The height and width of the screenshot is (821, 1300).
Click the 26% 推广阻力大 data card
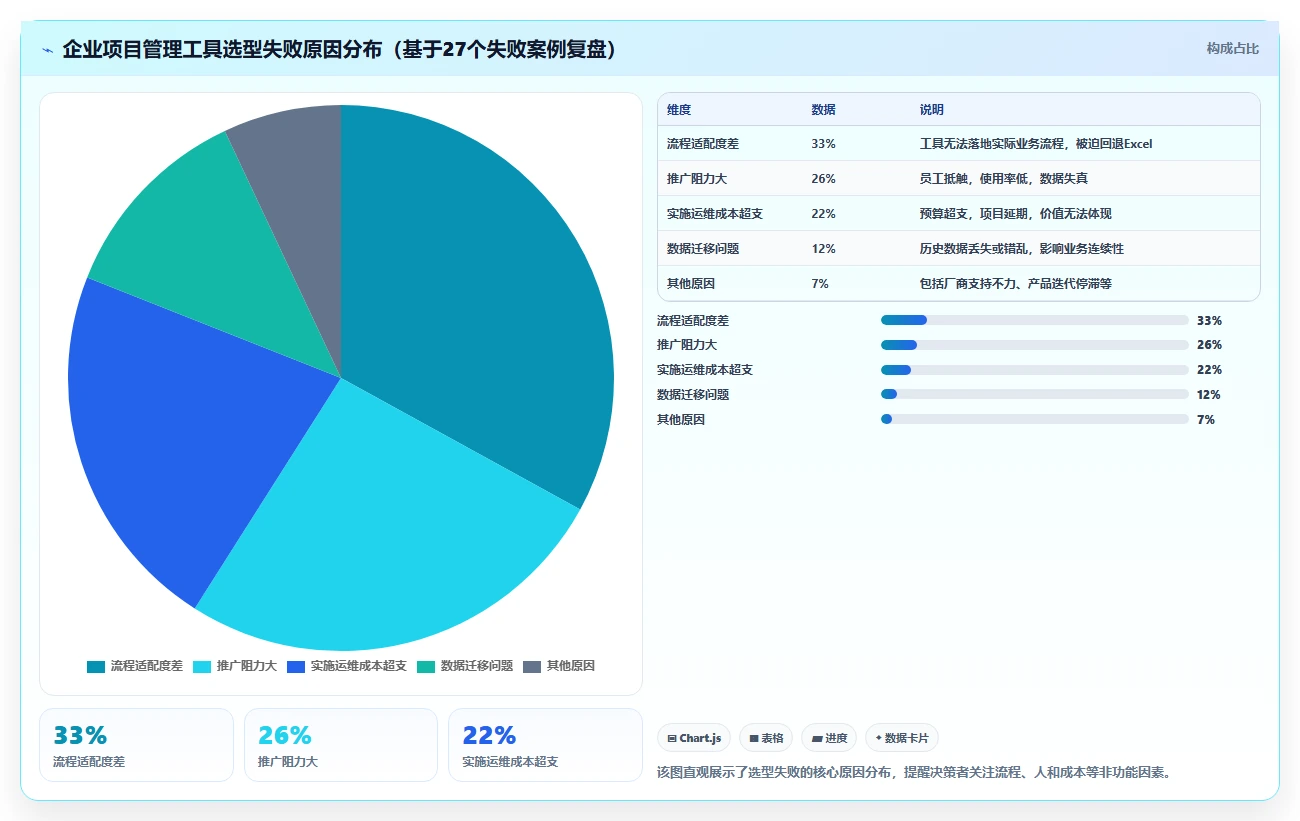pos(341,745)
